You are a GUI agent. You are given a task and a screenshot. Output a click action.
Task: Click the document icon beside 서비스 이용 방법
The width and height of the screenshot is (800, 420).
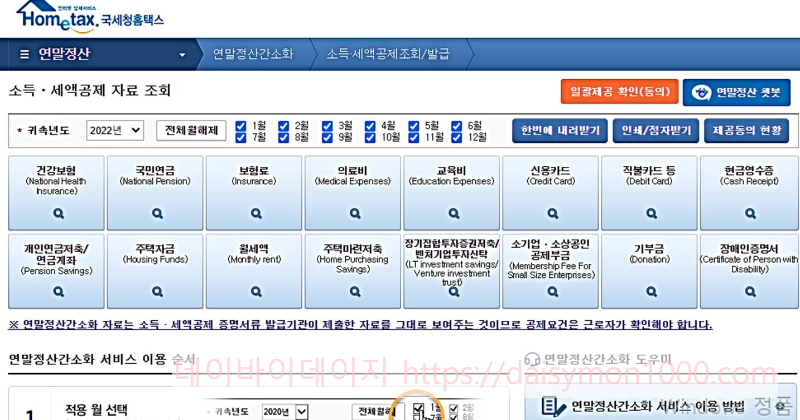(x=553, y=407)
